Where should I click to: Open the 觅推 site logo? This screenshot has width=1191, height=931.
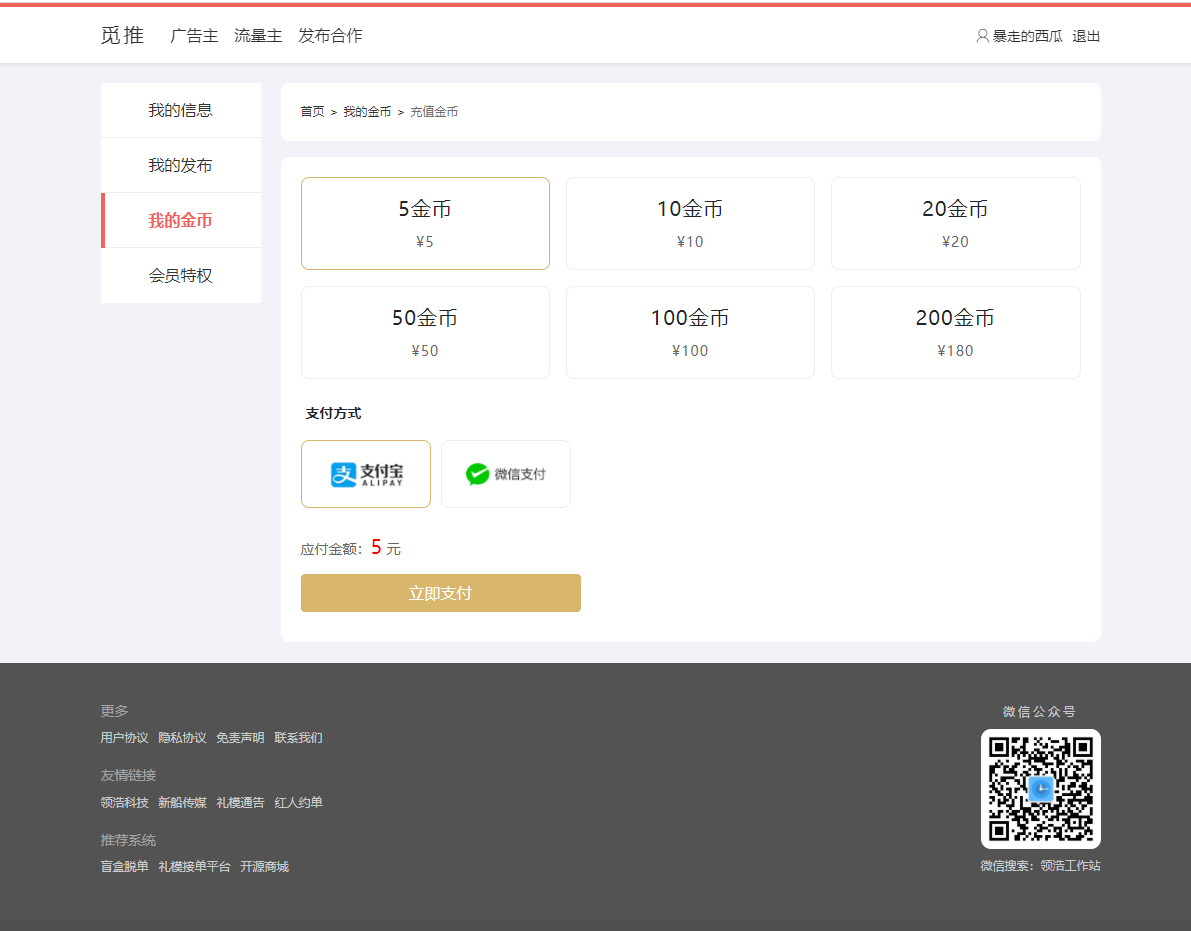click(x=122, y=36)
